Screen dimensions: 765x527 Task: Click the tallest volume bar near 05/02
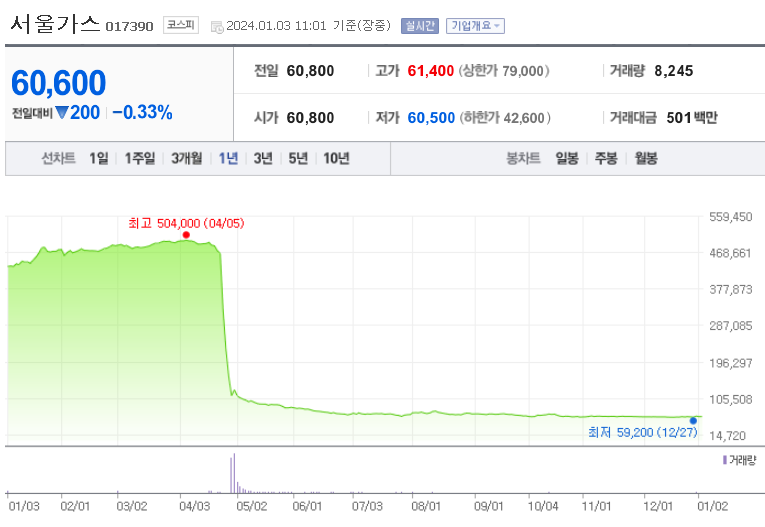234,473
